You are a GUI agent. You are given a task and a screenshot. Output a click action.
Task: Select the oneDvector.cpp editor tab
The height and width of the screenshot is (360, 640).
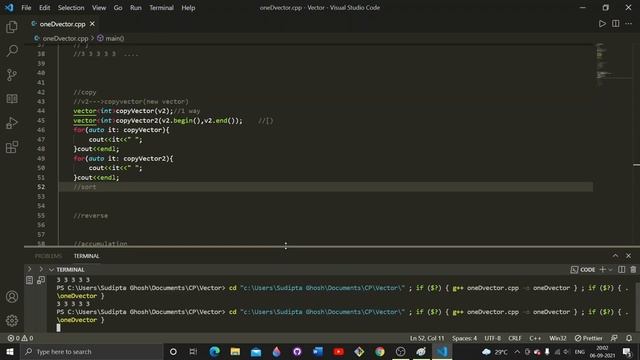62,24
